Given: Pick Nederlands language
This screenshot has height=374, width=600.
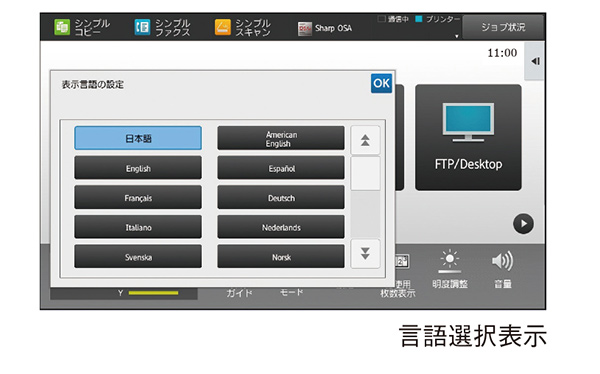Looking at the screenshot, I should coord(281,227).
